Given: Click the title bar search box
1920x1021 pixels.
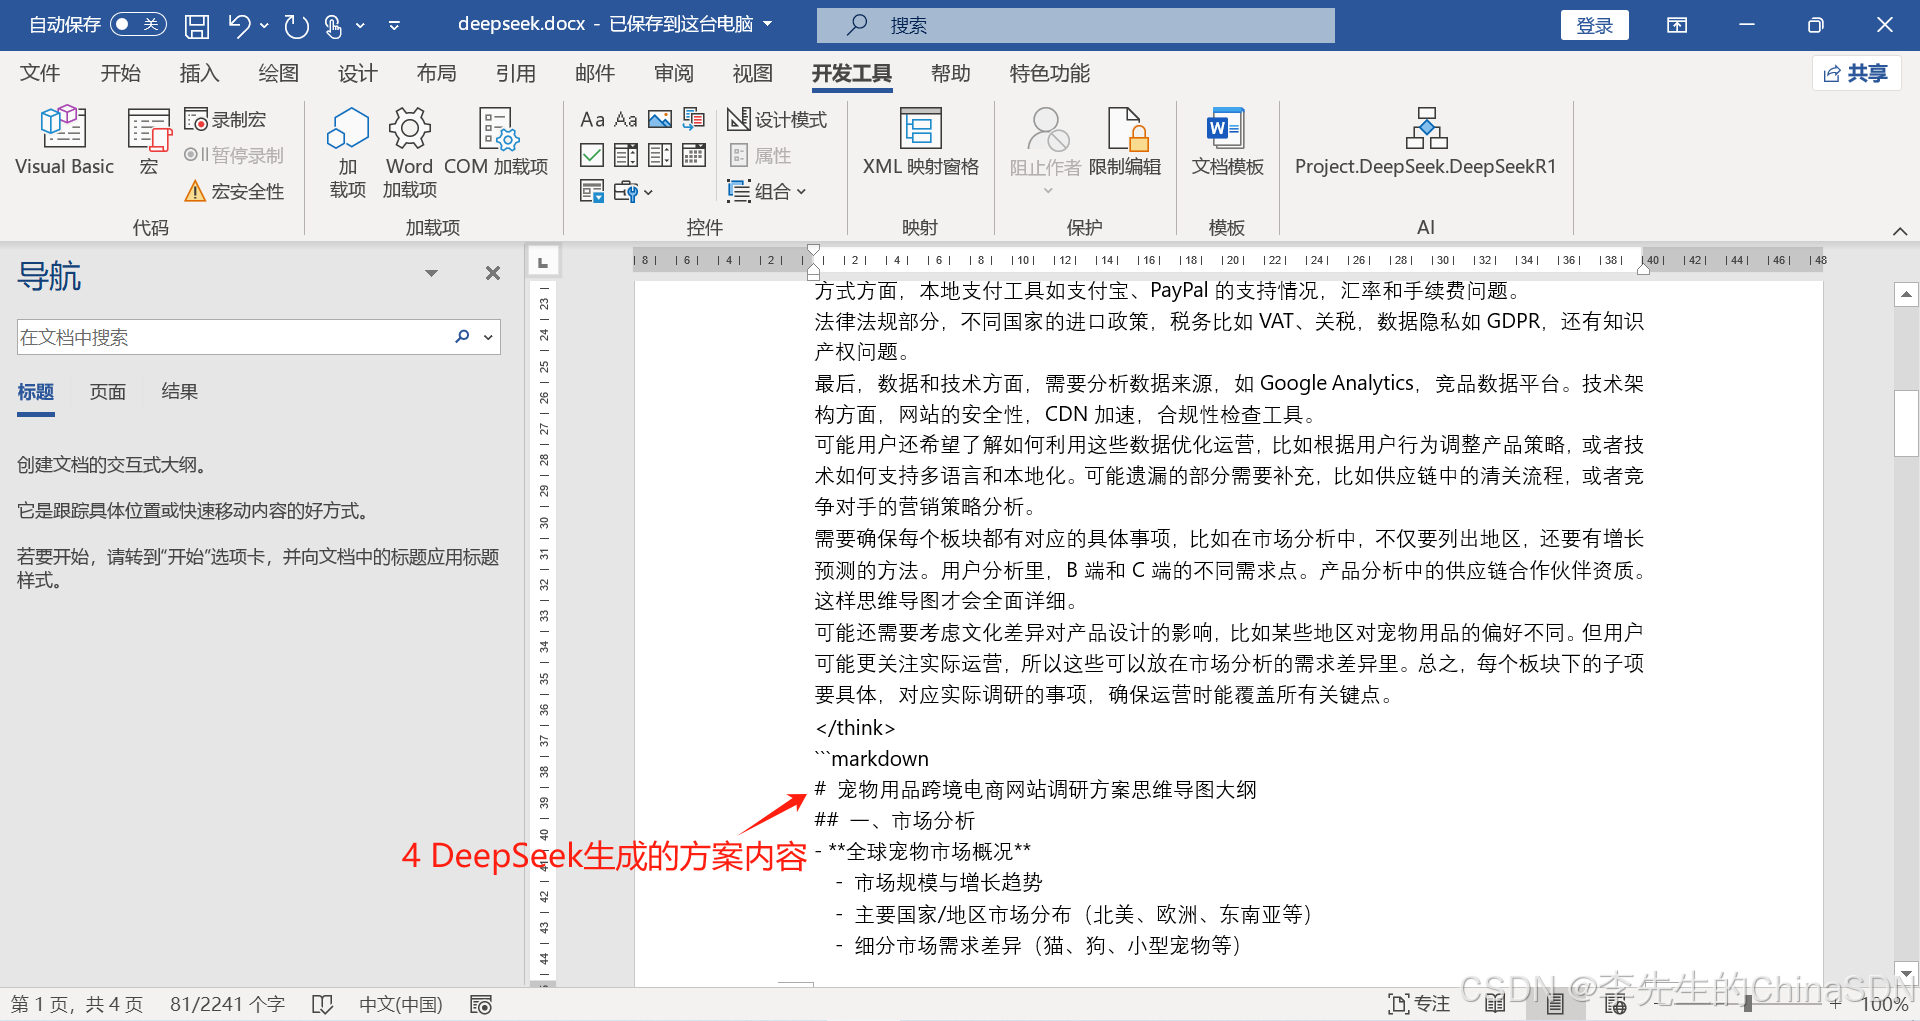Looking at the screenshot, I should [1075, 25].
